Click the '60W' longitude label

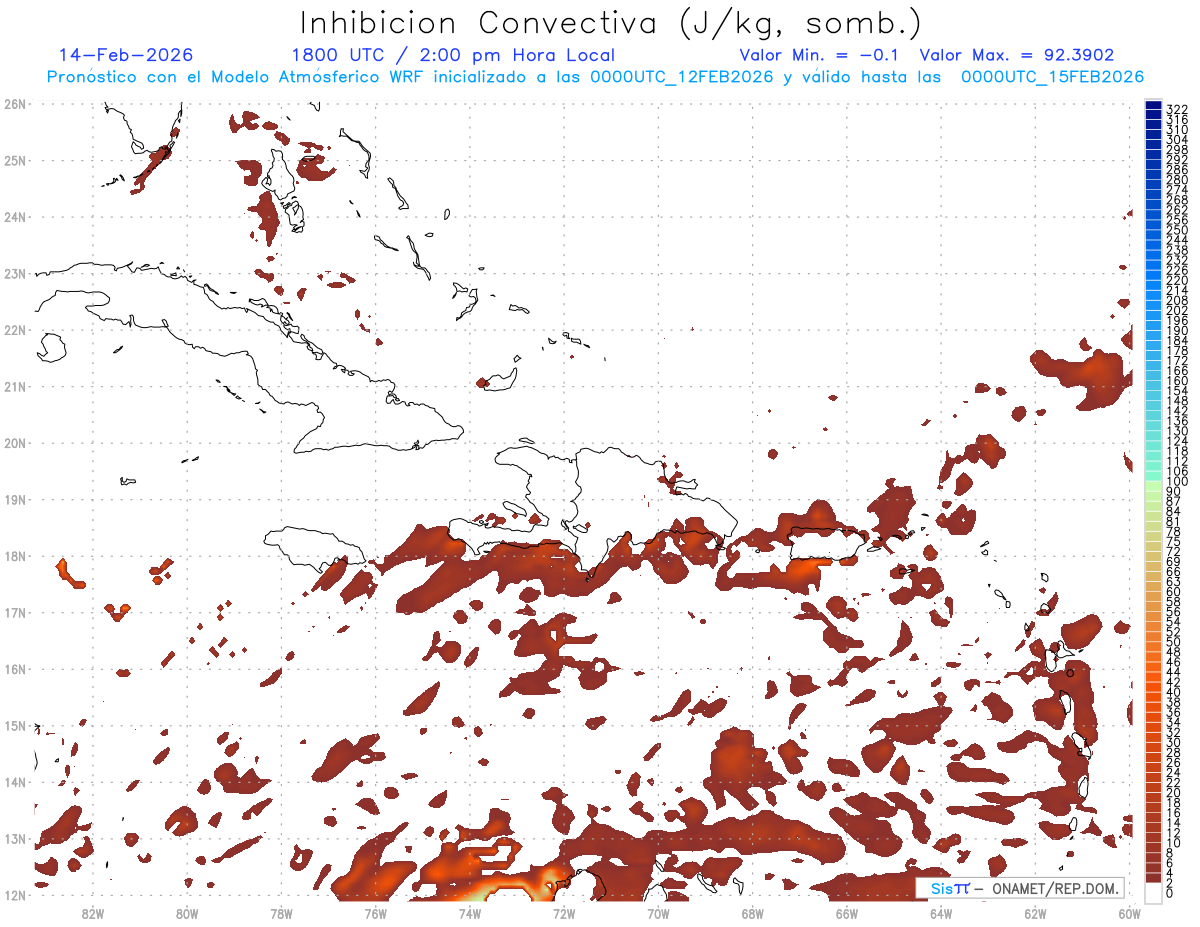pyautogui.click(x=1130, y=913)
